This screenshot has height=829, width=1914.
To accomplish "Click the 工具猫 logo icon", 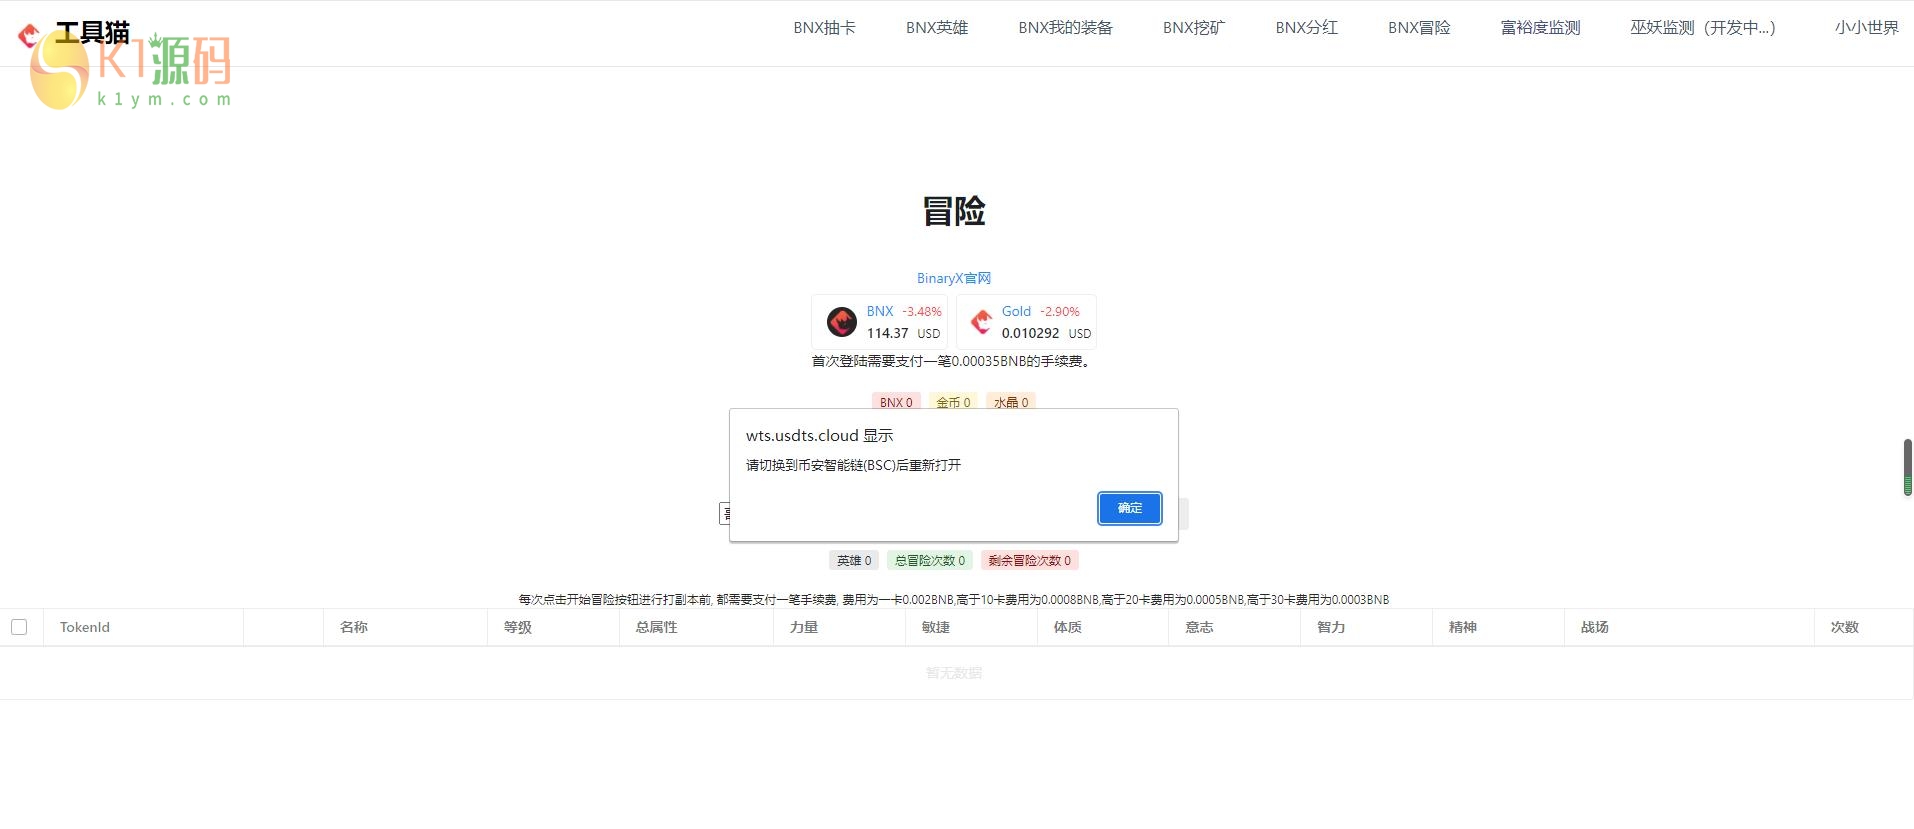I will 29,36.
